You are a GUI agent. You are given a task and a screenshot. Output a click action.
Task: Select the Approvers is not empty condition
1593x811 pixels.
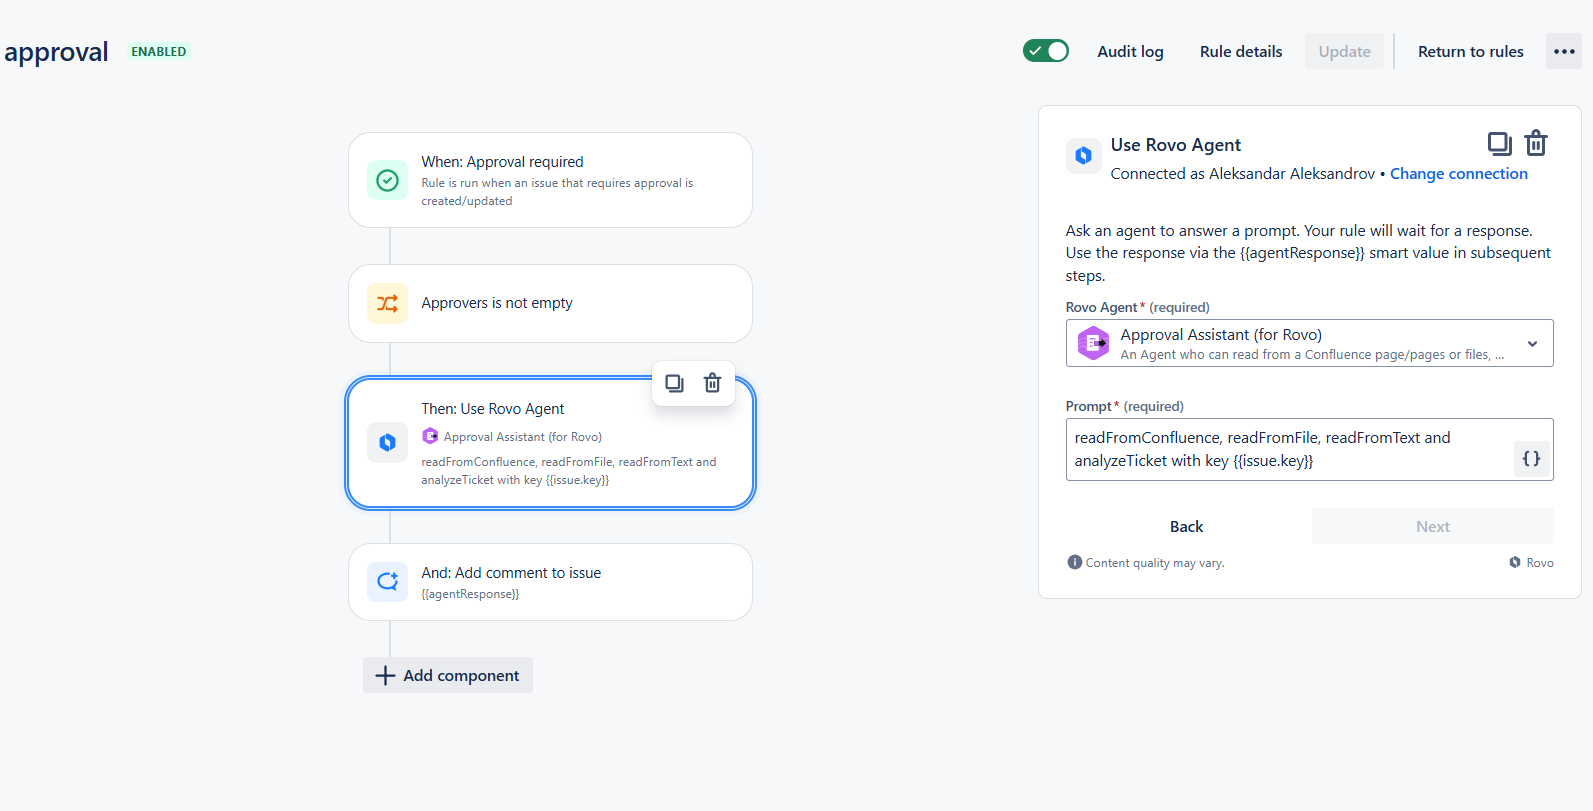pos(550,303)
